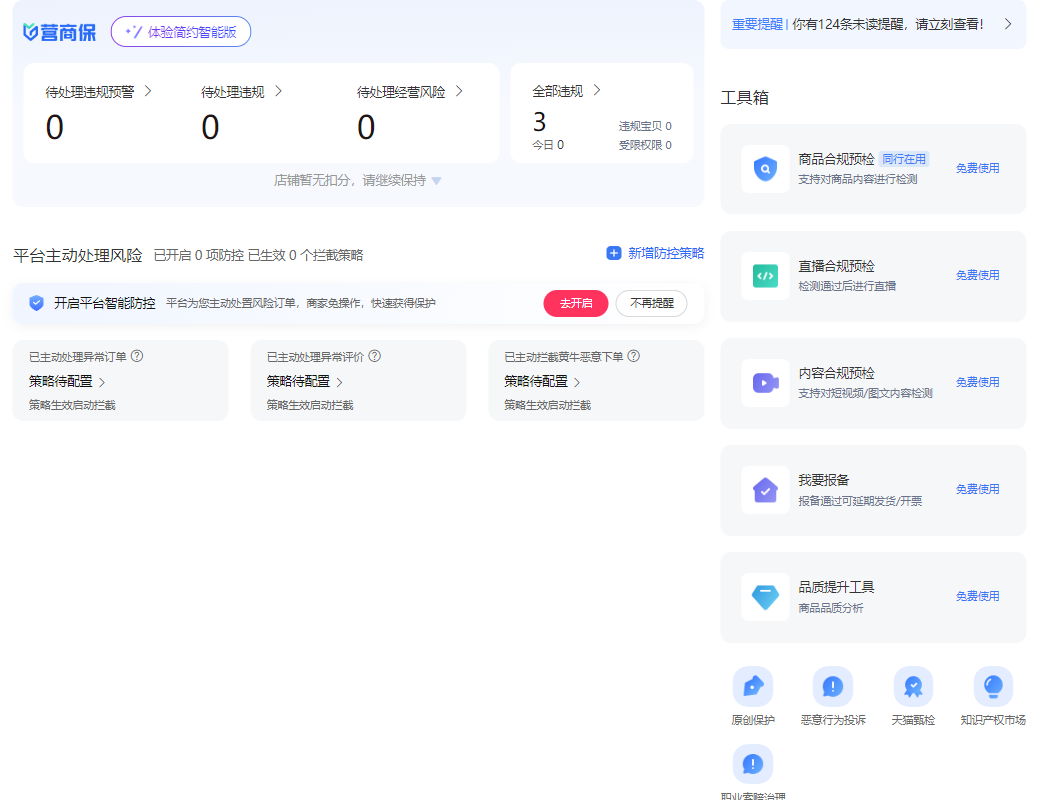Click 新增防控策略 link
Viewport: 1062px width, 800px height.
click(x=655, y=254)
